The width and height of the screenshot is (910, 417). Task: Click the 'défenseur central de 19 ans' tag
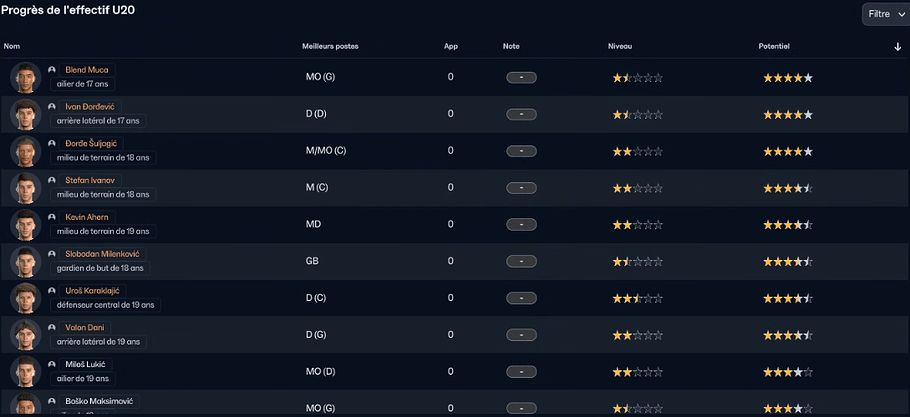pyautogui.click(x=106, y=305)
